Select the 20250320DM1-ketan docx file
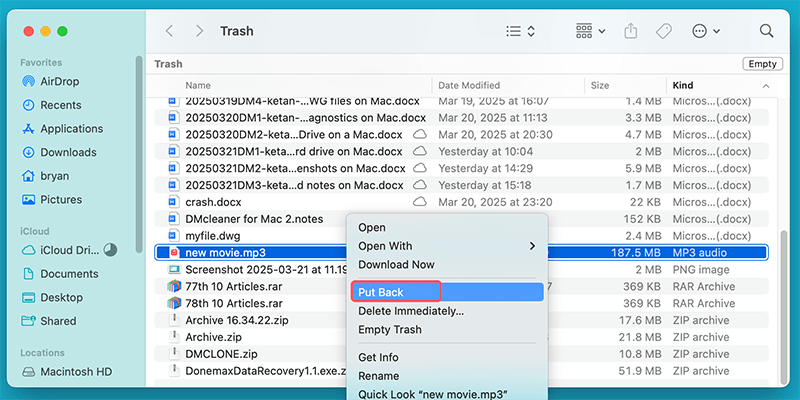The image size is (800, 400). point(306,118)
